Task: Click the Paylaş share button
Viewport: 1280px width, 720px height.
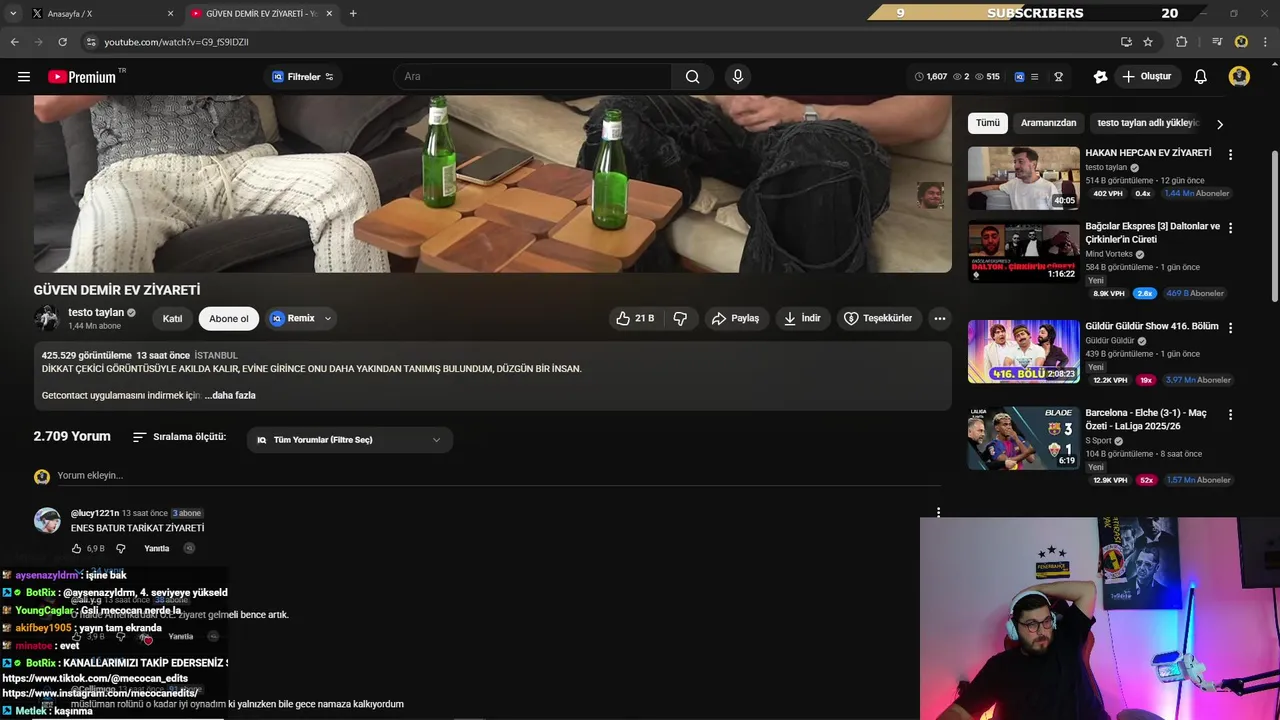Action: coord(736,318)
